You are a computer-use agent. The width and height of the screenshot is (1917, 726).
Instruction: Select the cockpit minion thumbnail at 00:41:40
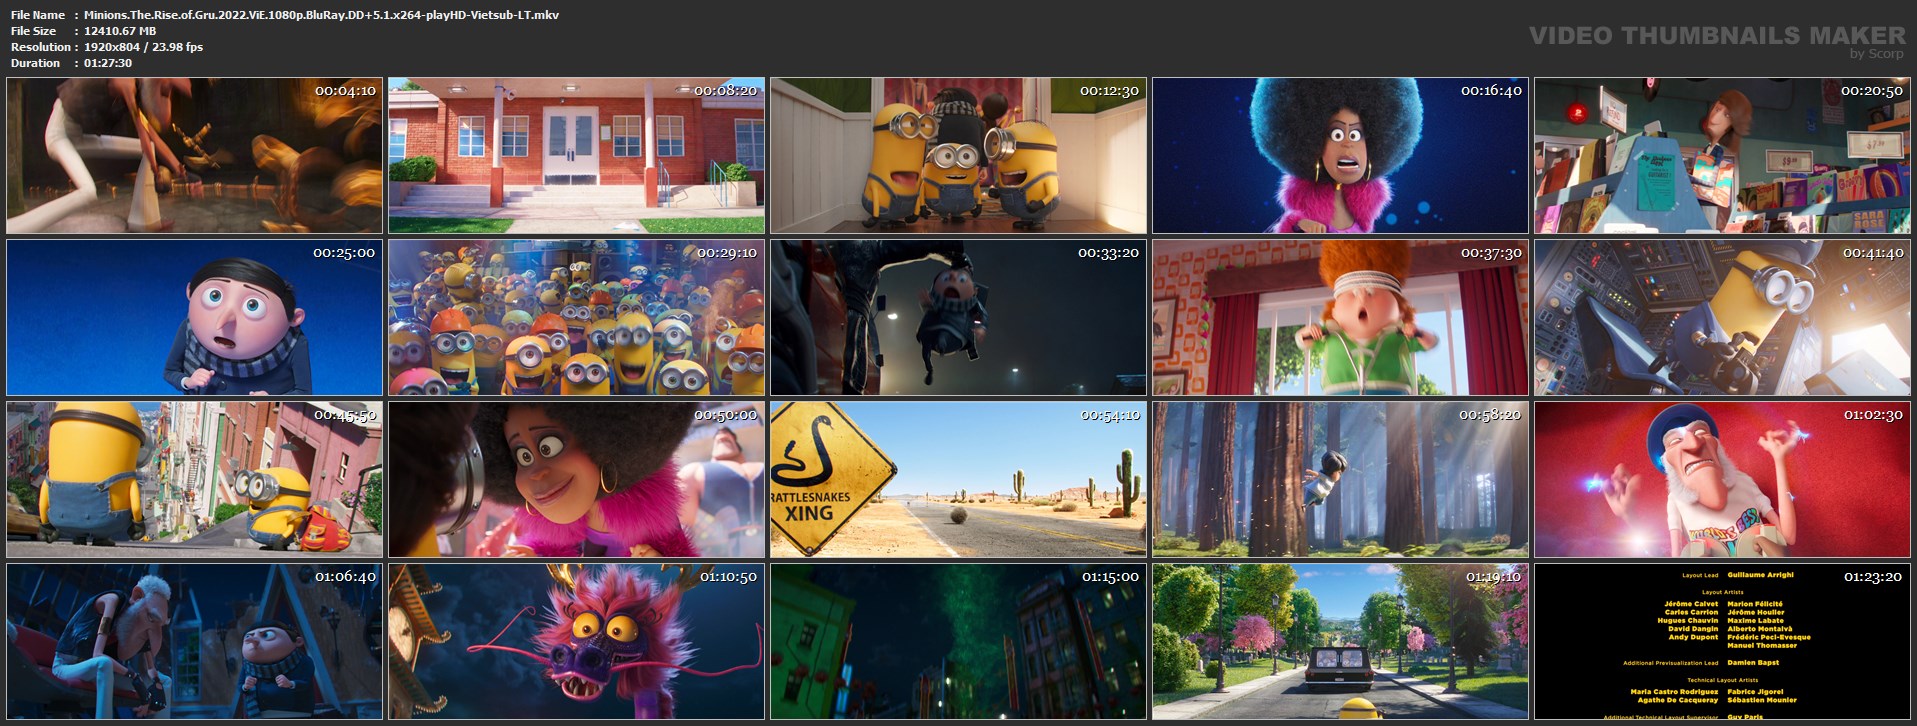1723,318
